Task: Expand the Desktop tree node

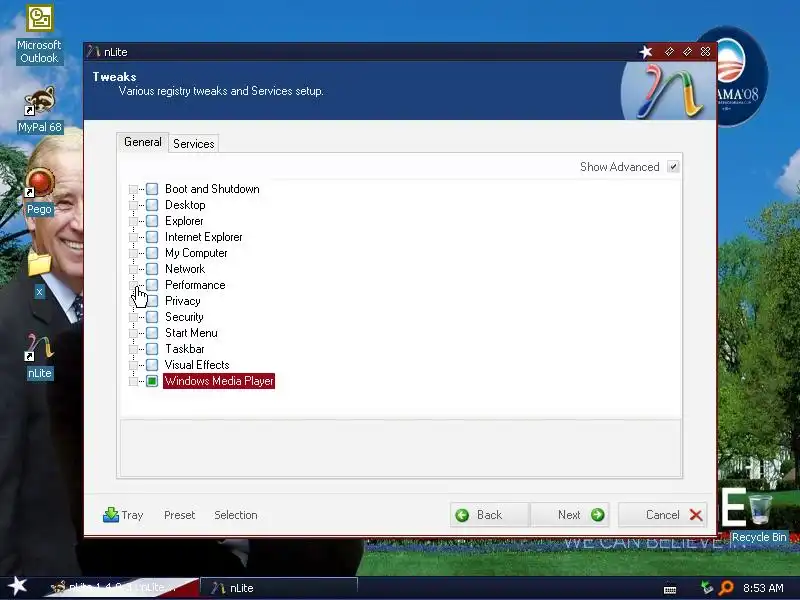Action: pos(133,205)
